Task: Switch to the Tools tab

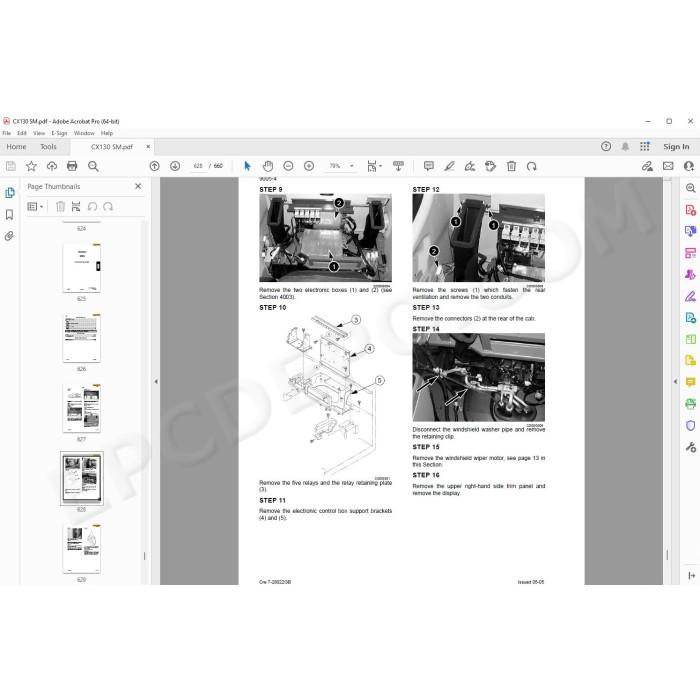Action: tap(48, 147)
